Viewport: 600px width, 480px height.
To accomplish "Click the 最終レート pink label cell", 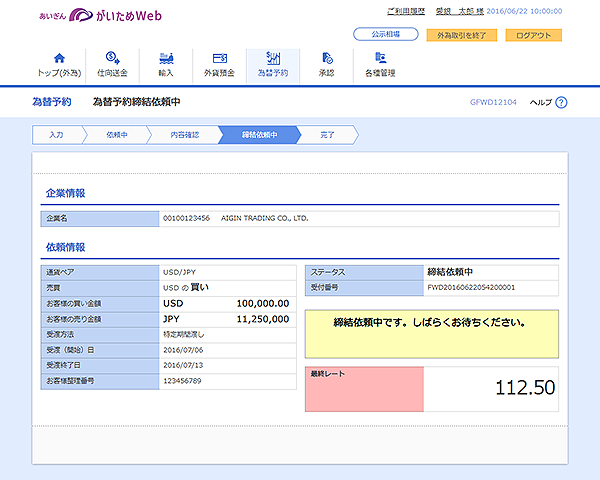I will 364,389.
